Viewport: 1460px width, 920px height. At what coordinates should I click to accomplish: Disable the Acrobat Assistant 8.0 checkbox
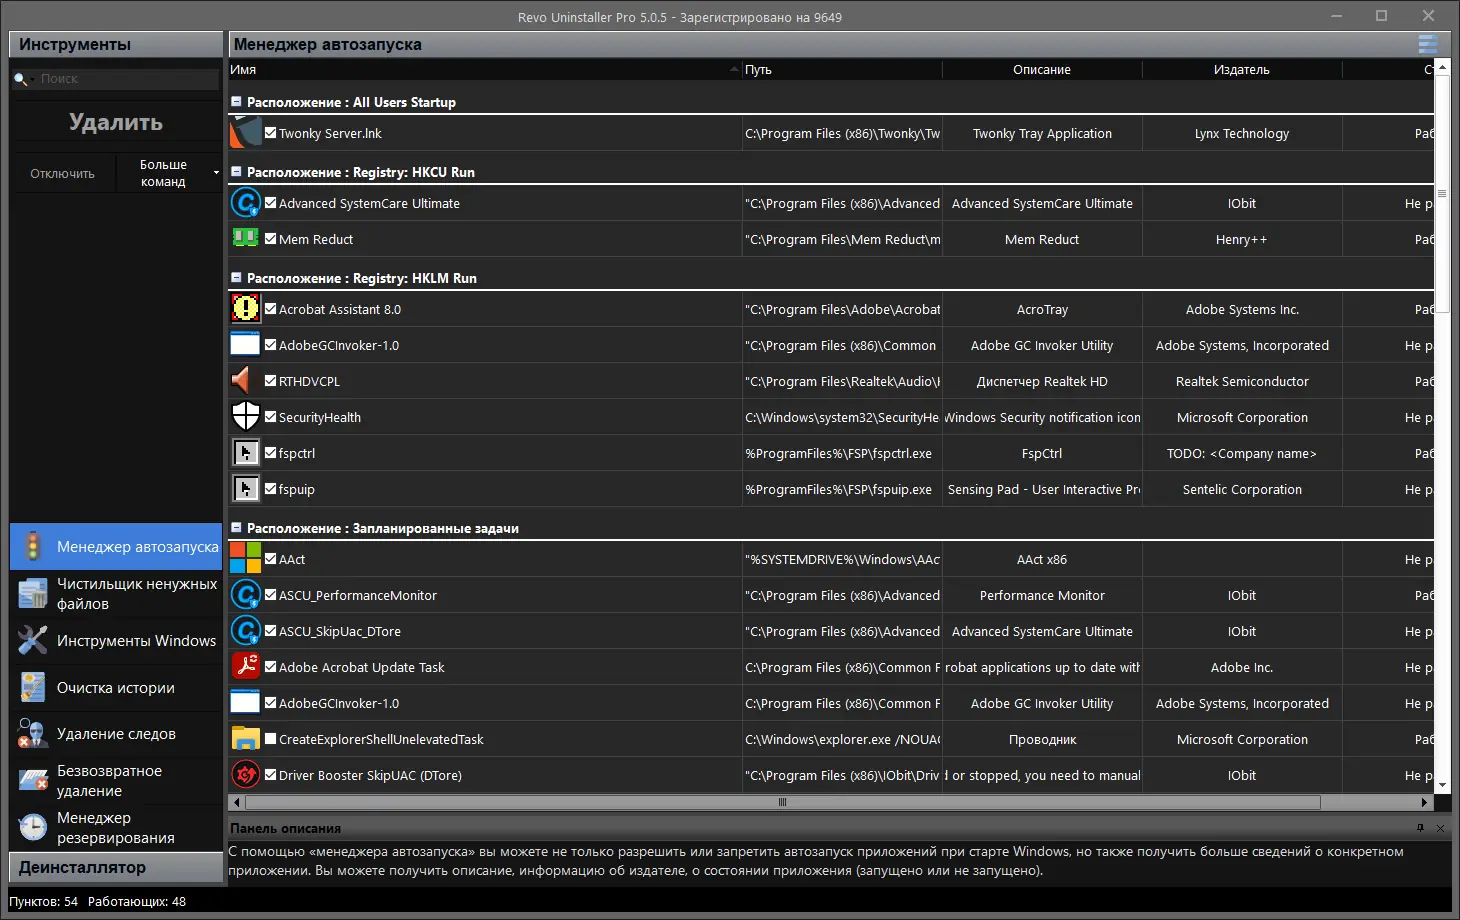coord(270,308)
